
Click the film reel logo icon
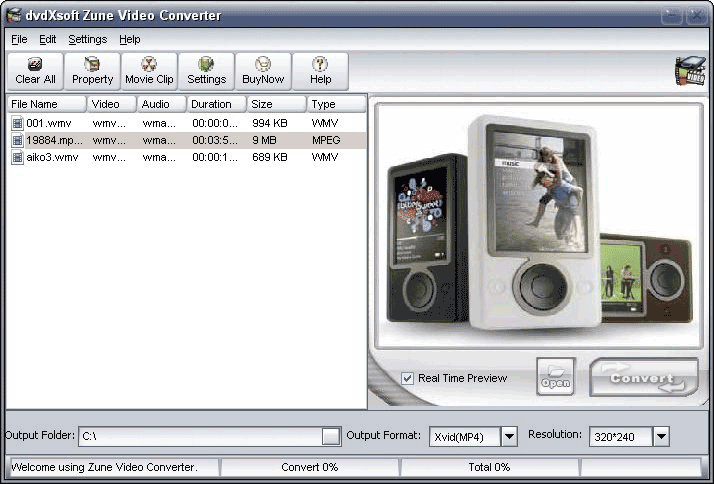pyautogui.click(x=689, y=73)
